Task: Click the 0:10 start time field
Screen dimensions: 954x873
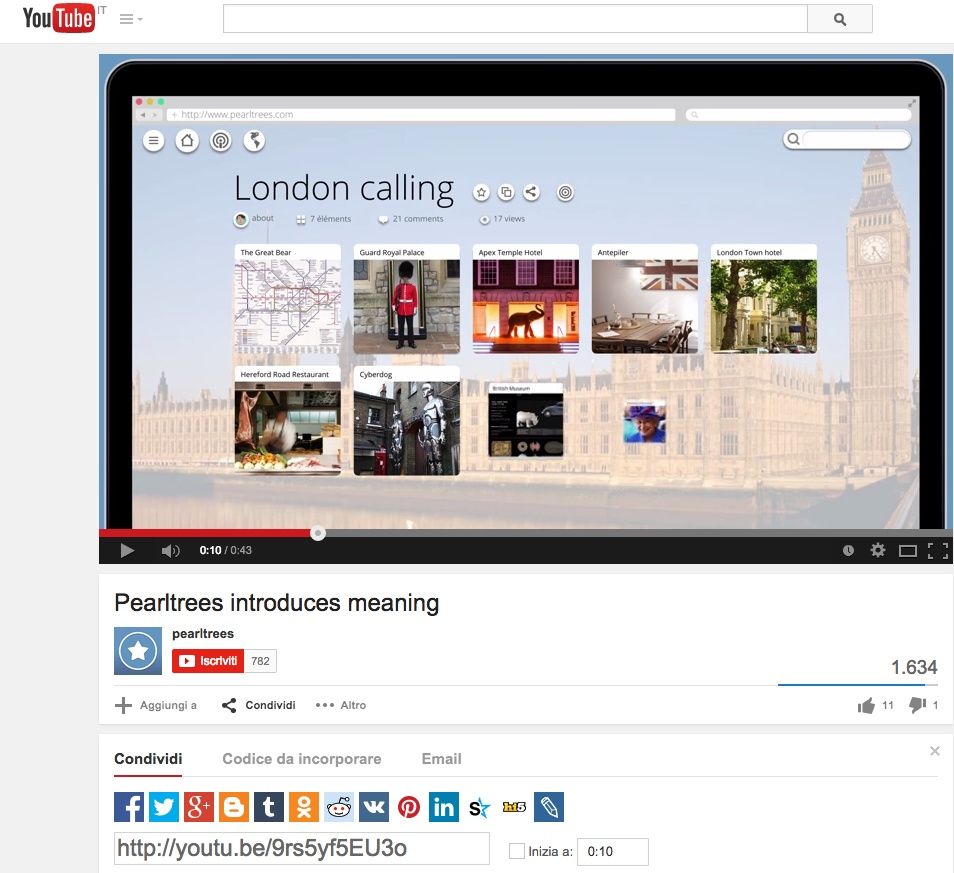Action: 613,852
